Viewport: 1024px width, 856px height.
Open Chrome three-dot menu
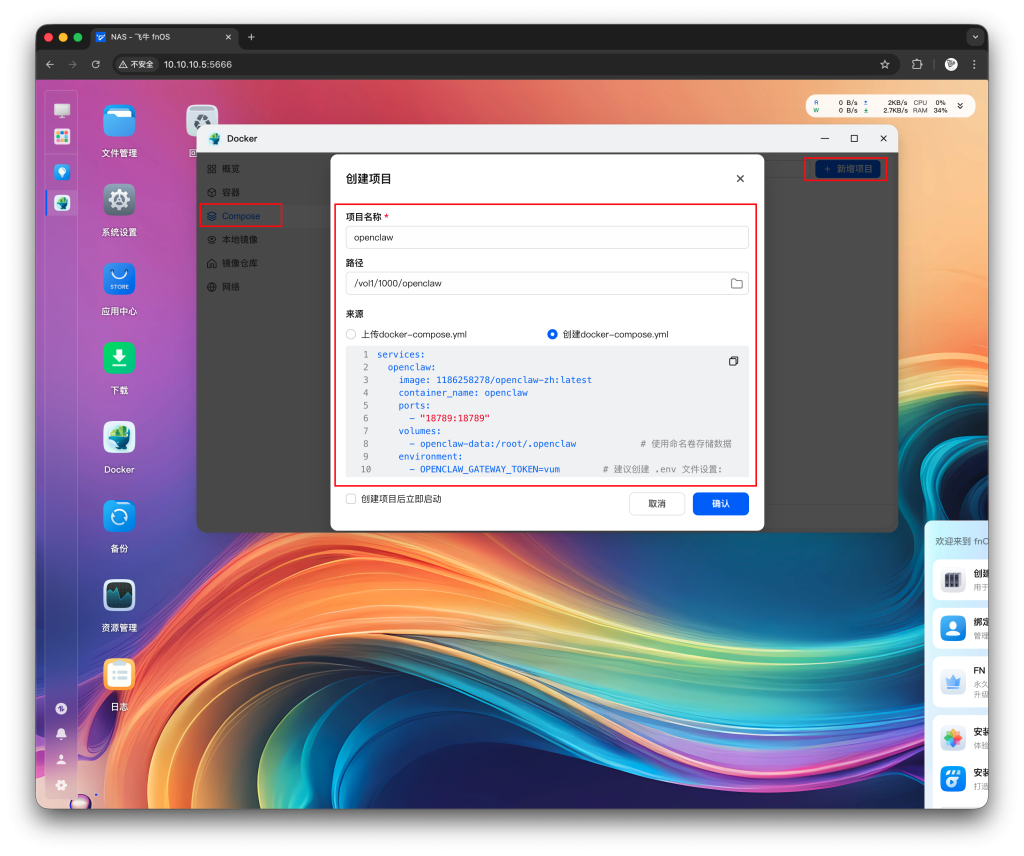click(x=974, y=64)
